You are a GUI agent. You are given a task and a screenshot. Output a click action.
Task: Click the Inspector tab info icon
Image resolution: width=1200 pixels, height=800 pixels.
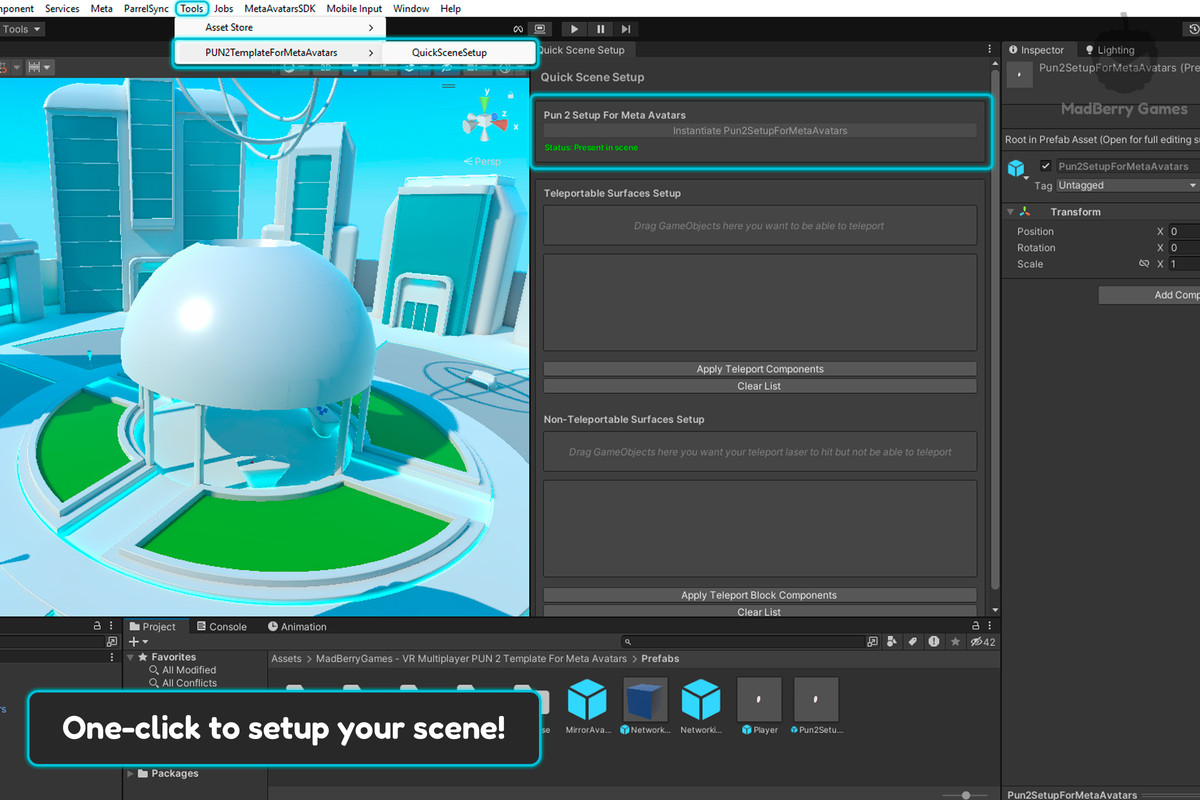click(1013, 50)
